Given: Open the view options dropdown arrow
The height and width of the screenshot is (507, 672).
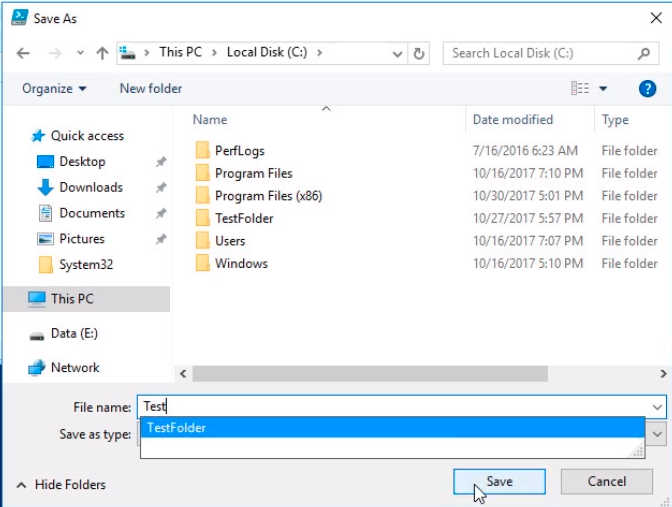Looking at the screenshot, I should 603,89.
